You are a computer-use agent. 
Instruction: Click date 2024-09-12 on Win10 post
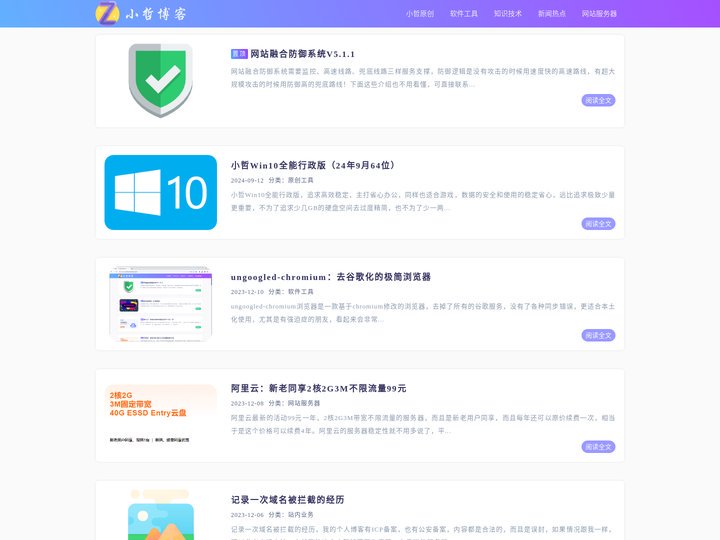click(247, 180)
